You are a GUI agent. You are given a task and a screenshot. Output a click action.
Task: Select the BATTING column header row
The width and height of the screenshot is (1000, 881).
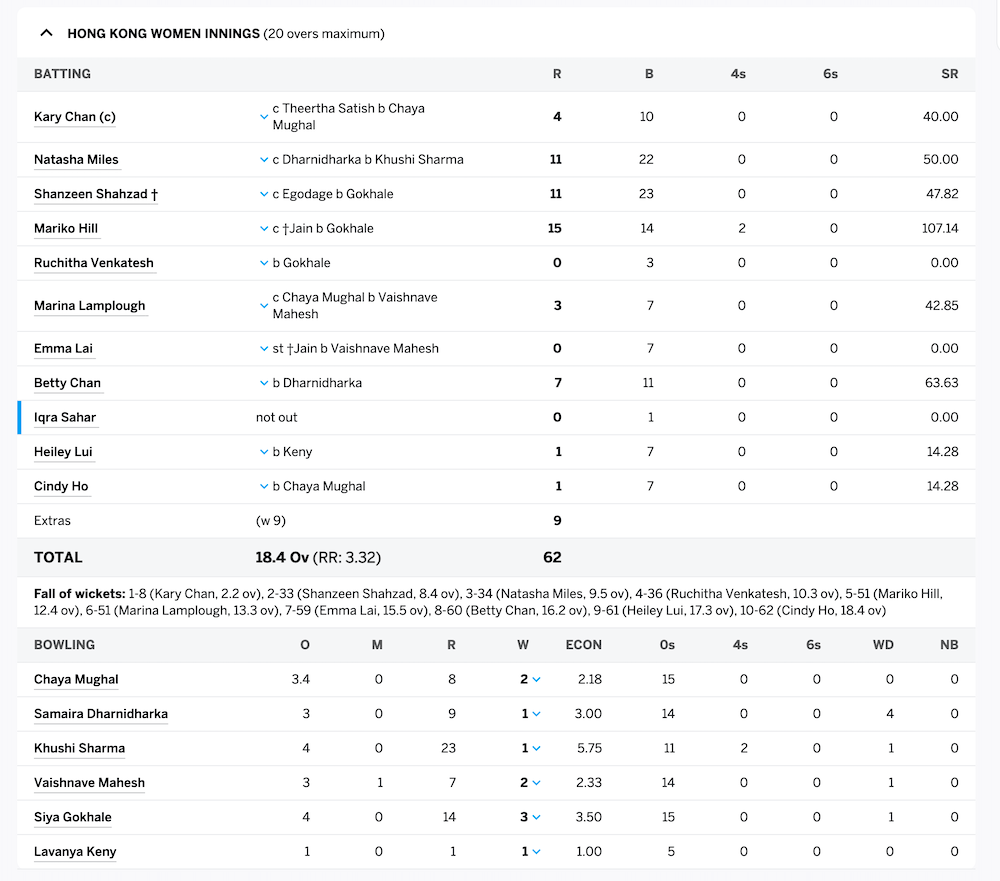63,74
